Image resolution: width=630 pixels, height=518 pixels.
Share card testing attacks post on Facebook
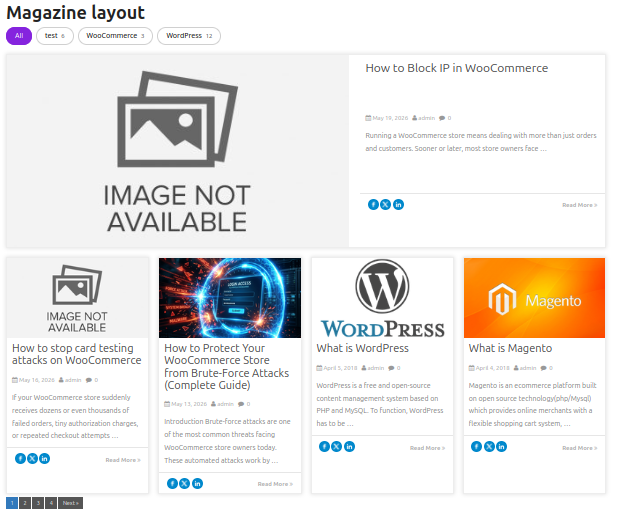20,459
